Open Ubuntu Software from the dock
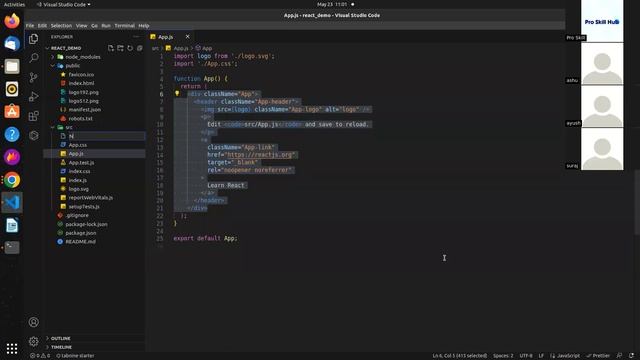640x360 pixels. pyautogui.click(x=12, y=111)
